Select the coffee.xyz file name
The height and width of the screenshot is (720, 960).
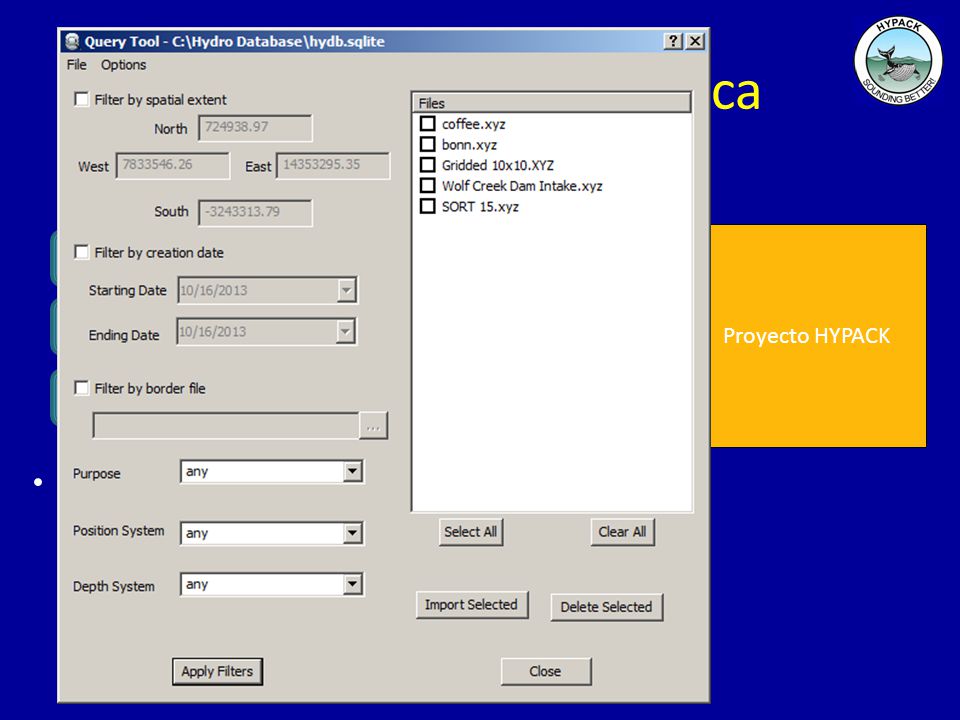(x=473, y=124)
